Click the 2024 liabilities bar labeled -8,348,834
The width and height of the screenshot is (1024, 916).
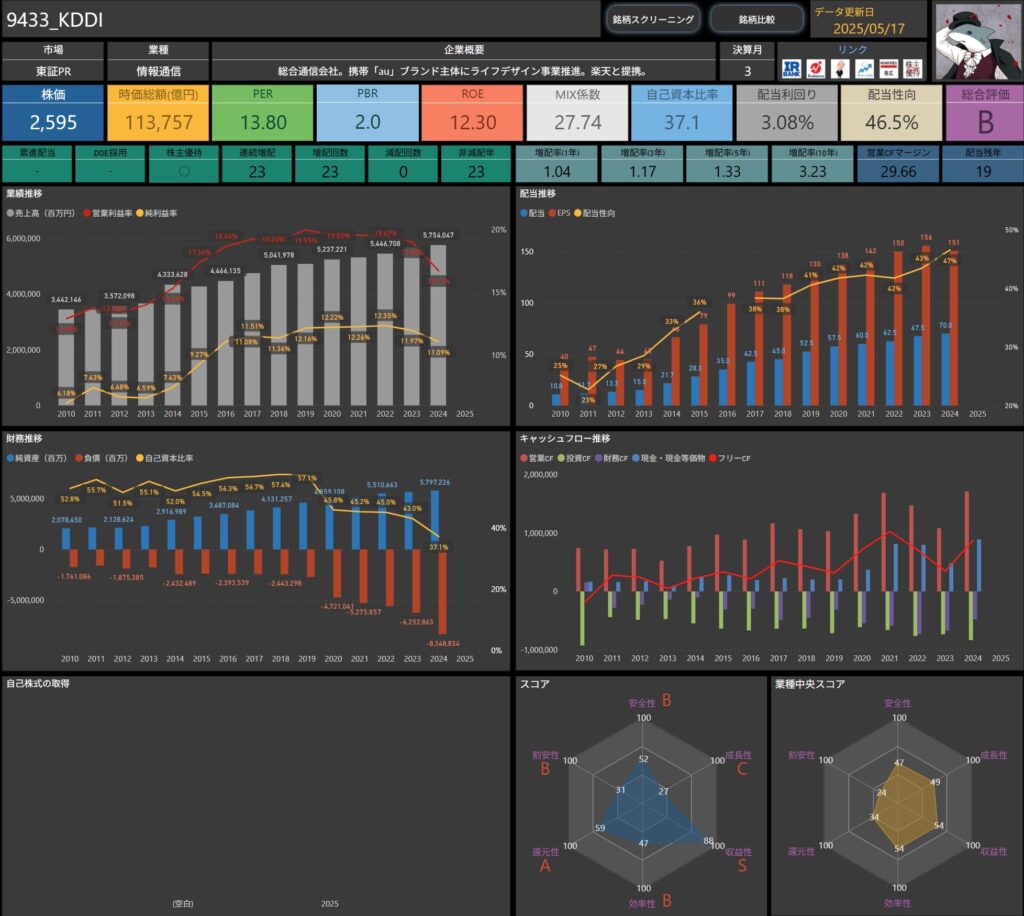pyautogui.click(x=443, y=593)
